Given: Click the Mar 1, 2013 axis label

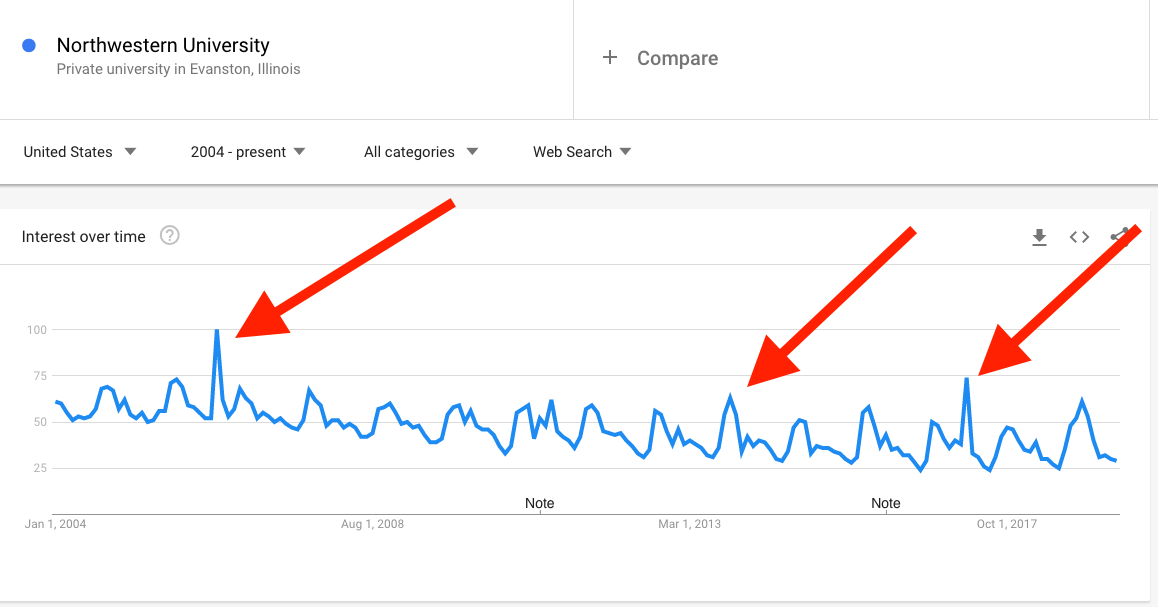Looking at the screenshot, I should [x=689, y=524].
